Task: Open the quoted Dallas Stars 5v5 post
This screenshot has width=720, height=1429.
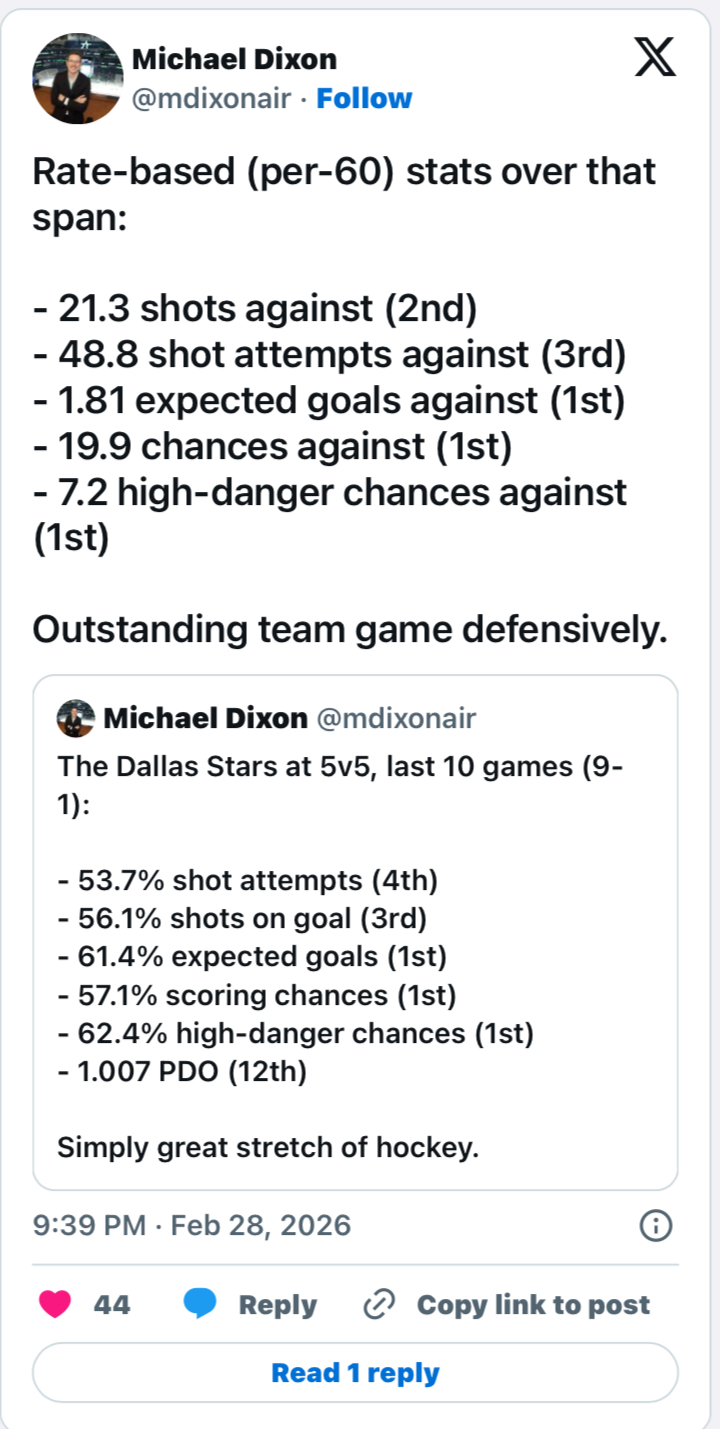Action: tap(355, 960)
